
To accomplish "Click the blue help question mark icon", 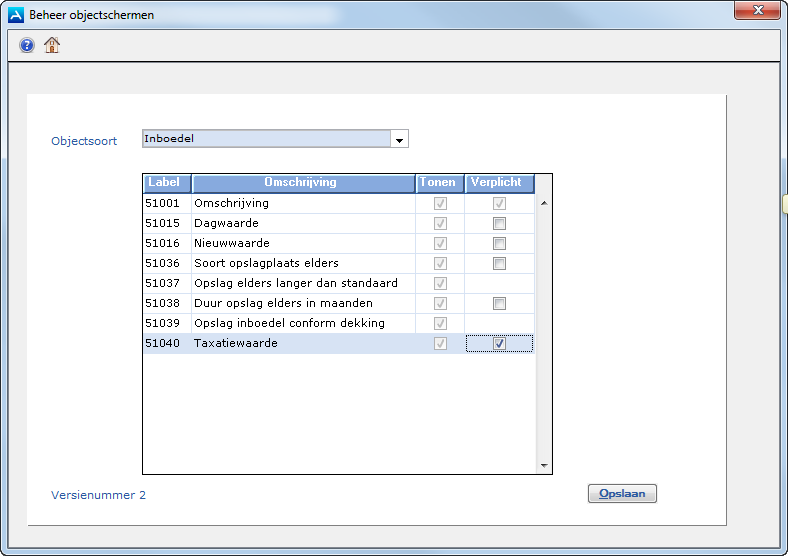I will (x=27, y=45).
